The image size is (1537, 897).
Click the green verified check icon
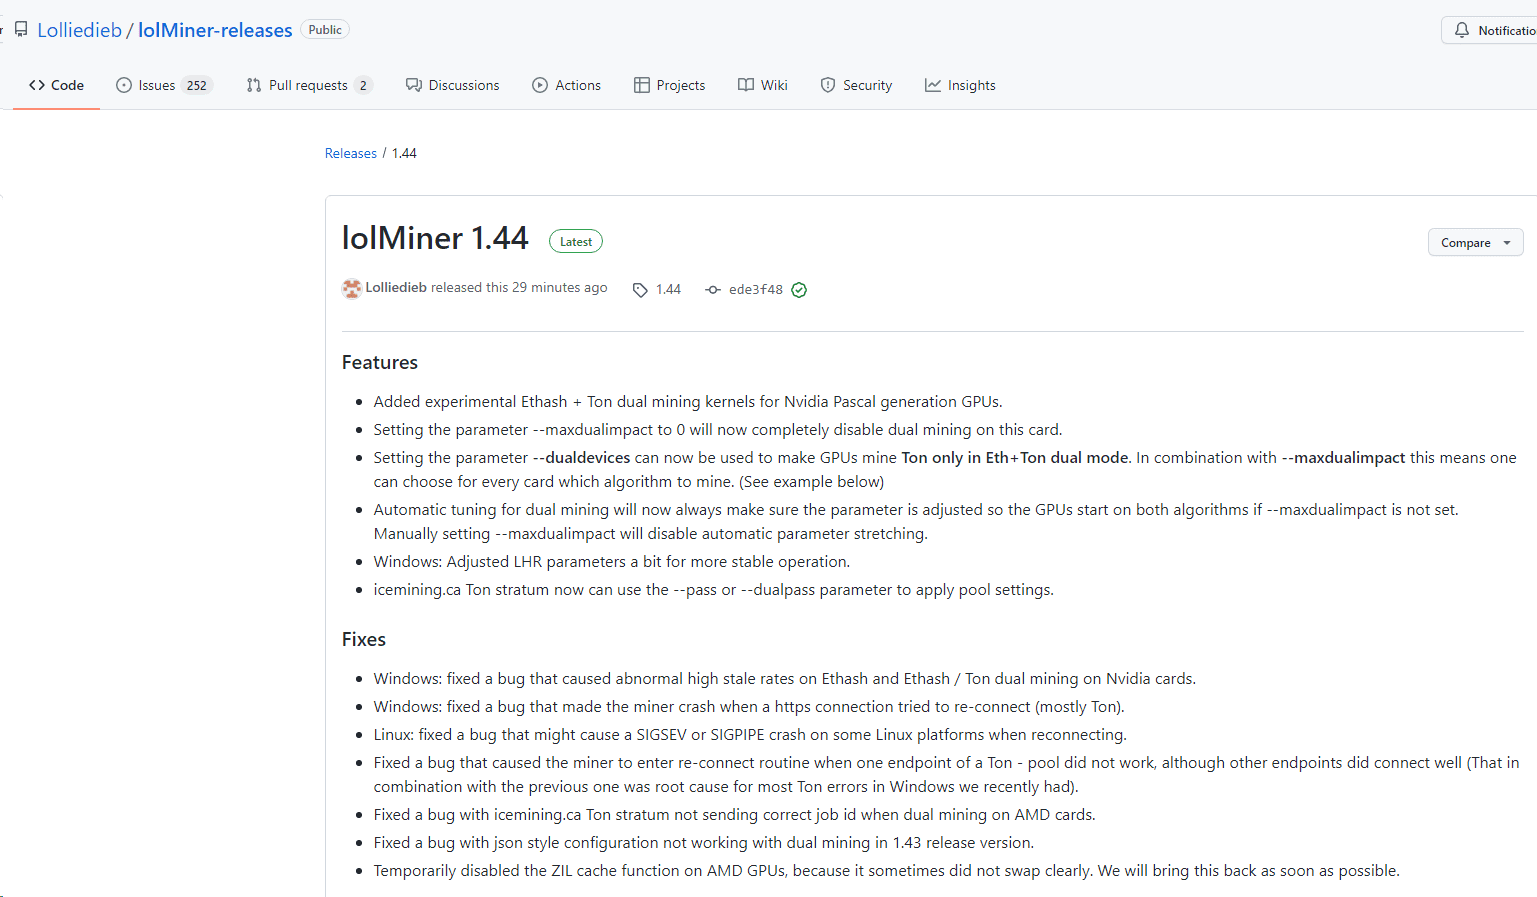799,290
